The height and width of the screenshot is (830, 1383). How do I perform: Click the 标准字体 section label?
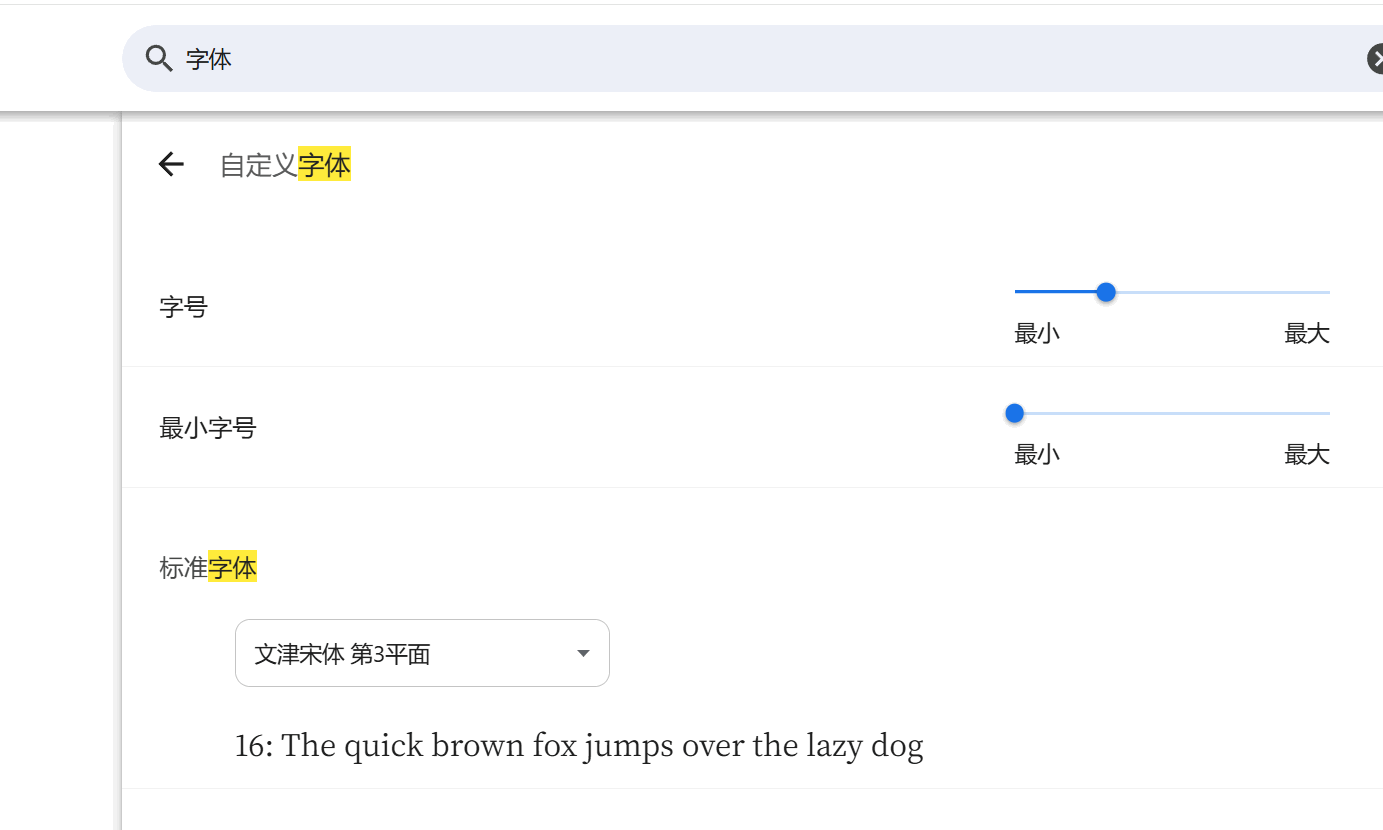click(x=208, y=567)
